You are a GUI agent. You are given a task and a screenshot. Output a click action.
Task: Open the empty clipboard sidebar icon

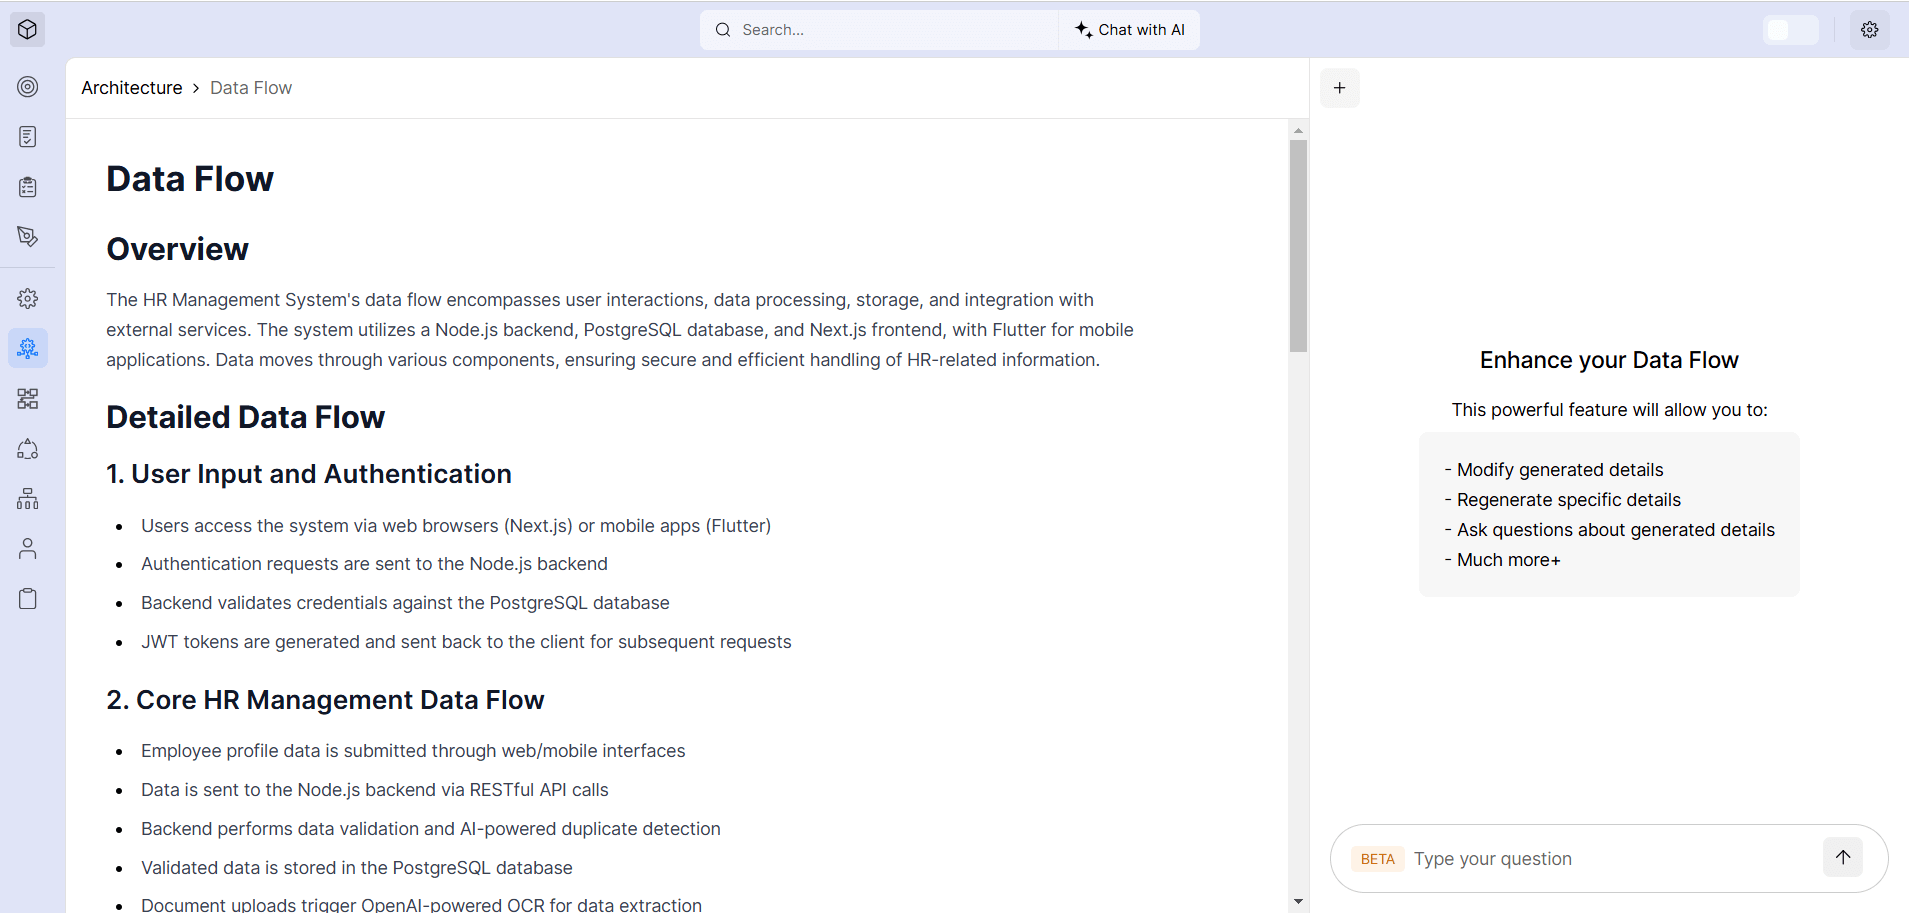point(28,599)
